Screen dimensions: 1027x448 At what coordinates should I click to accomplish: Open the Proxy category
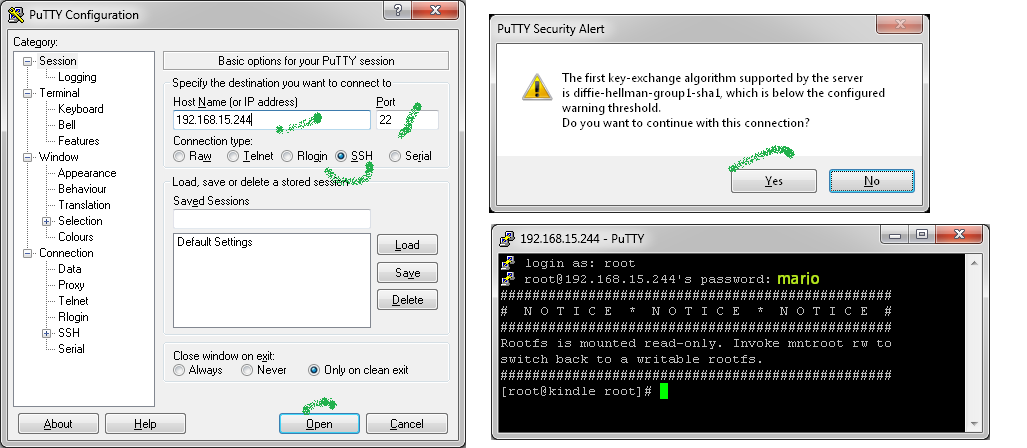(x=71, y=285)
